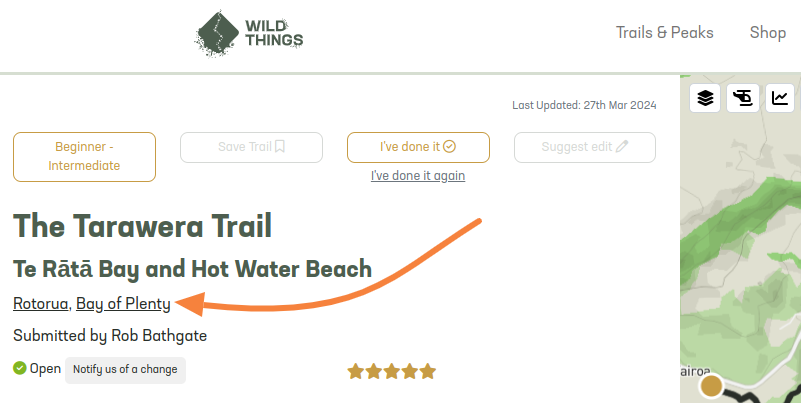The image size is (801, 403).
Task: Open the Trails & Peaks menu
Action: (664, 33)
